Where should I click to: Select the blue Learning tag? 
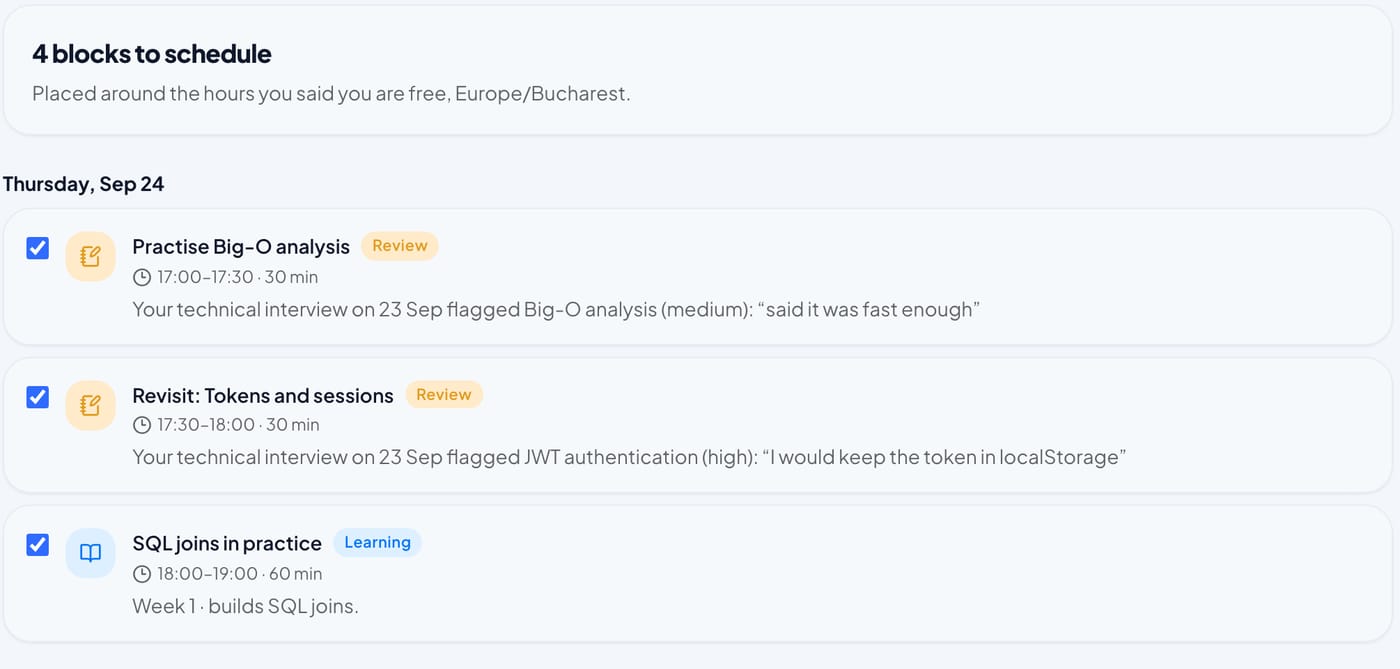[377, 542]
